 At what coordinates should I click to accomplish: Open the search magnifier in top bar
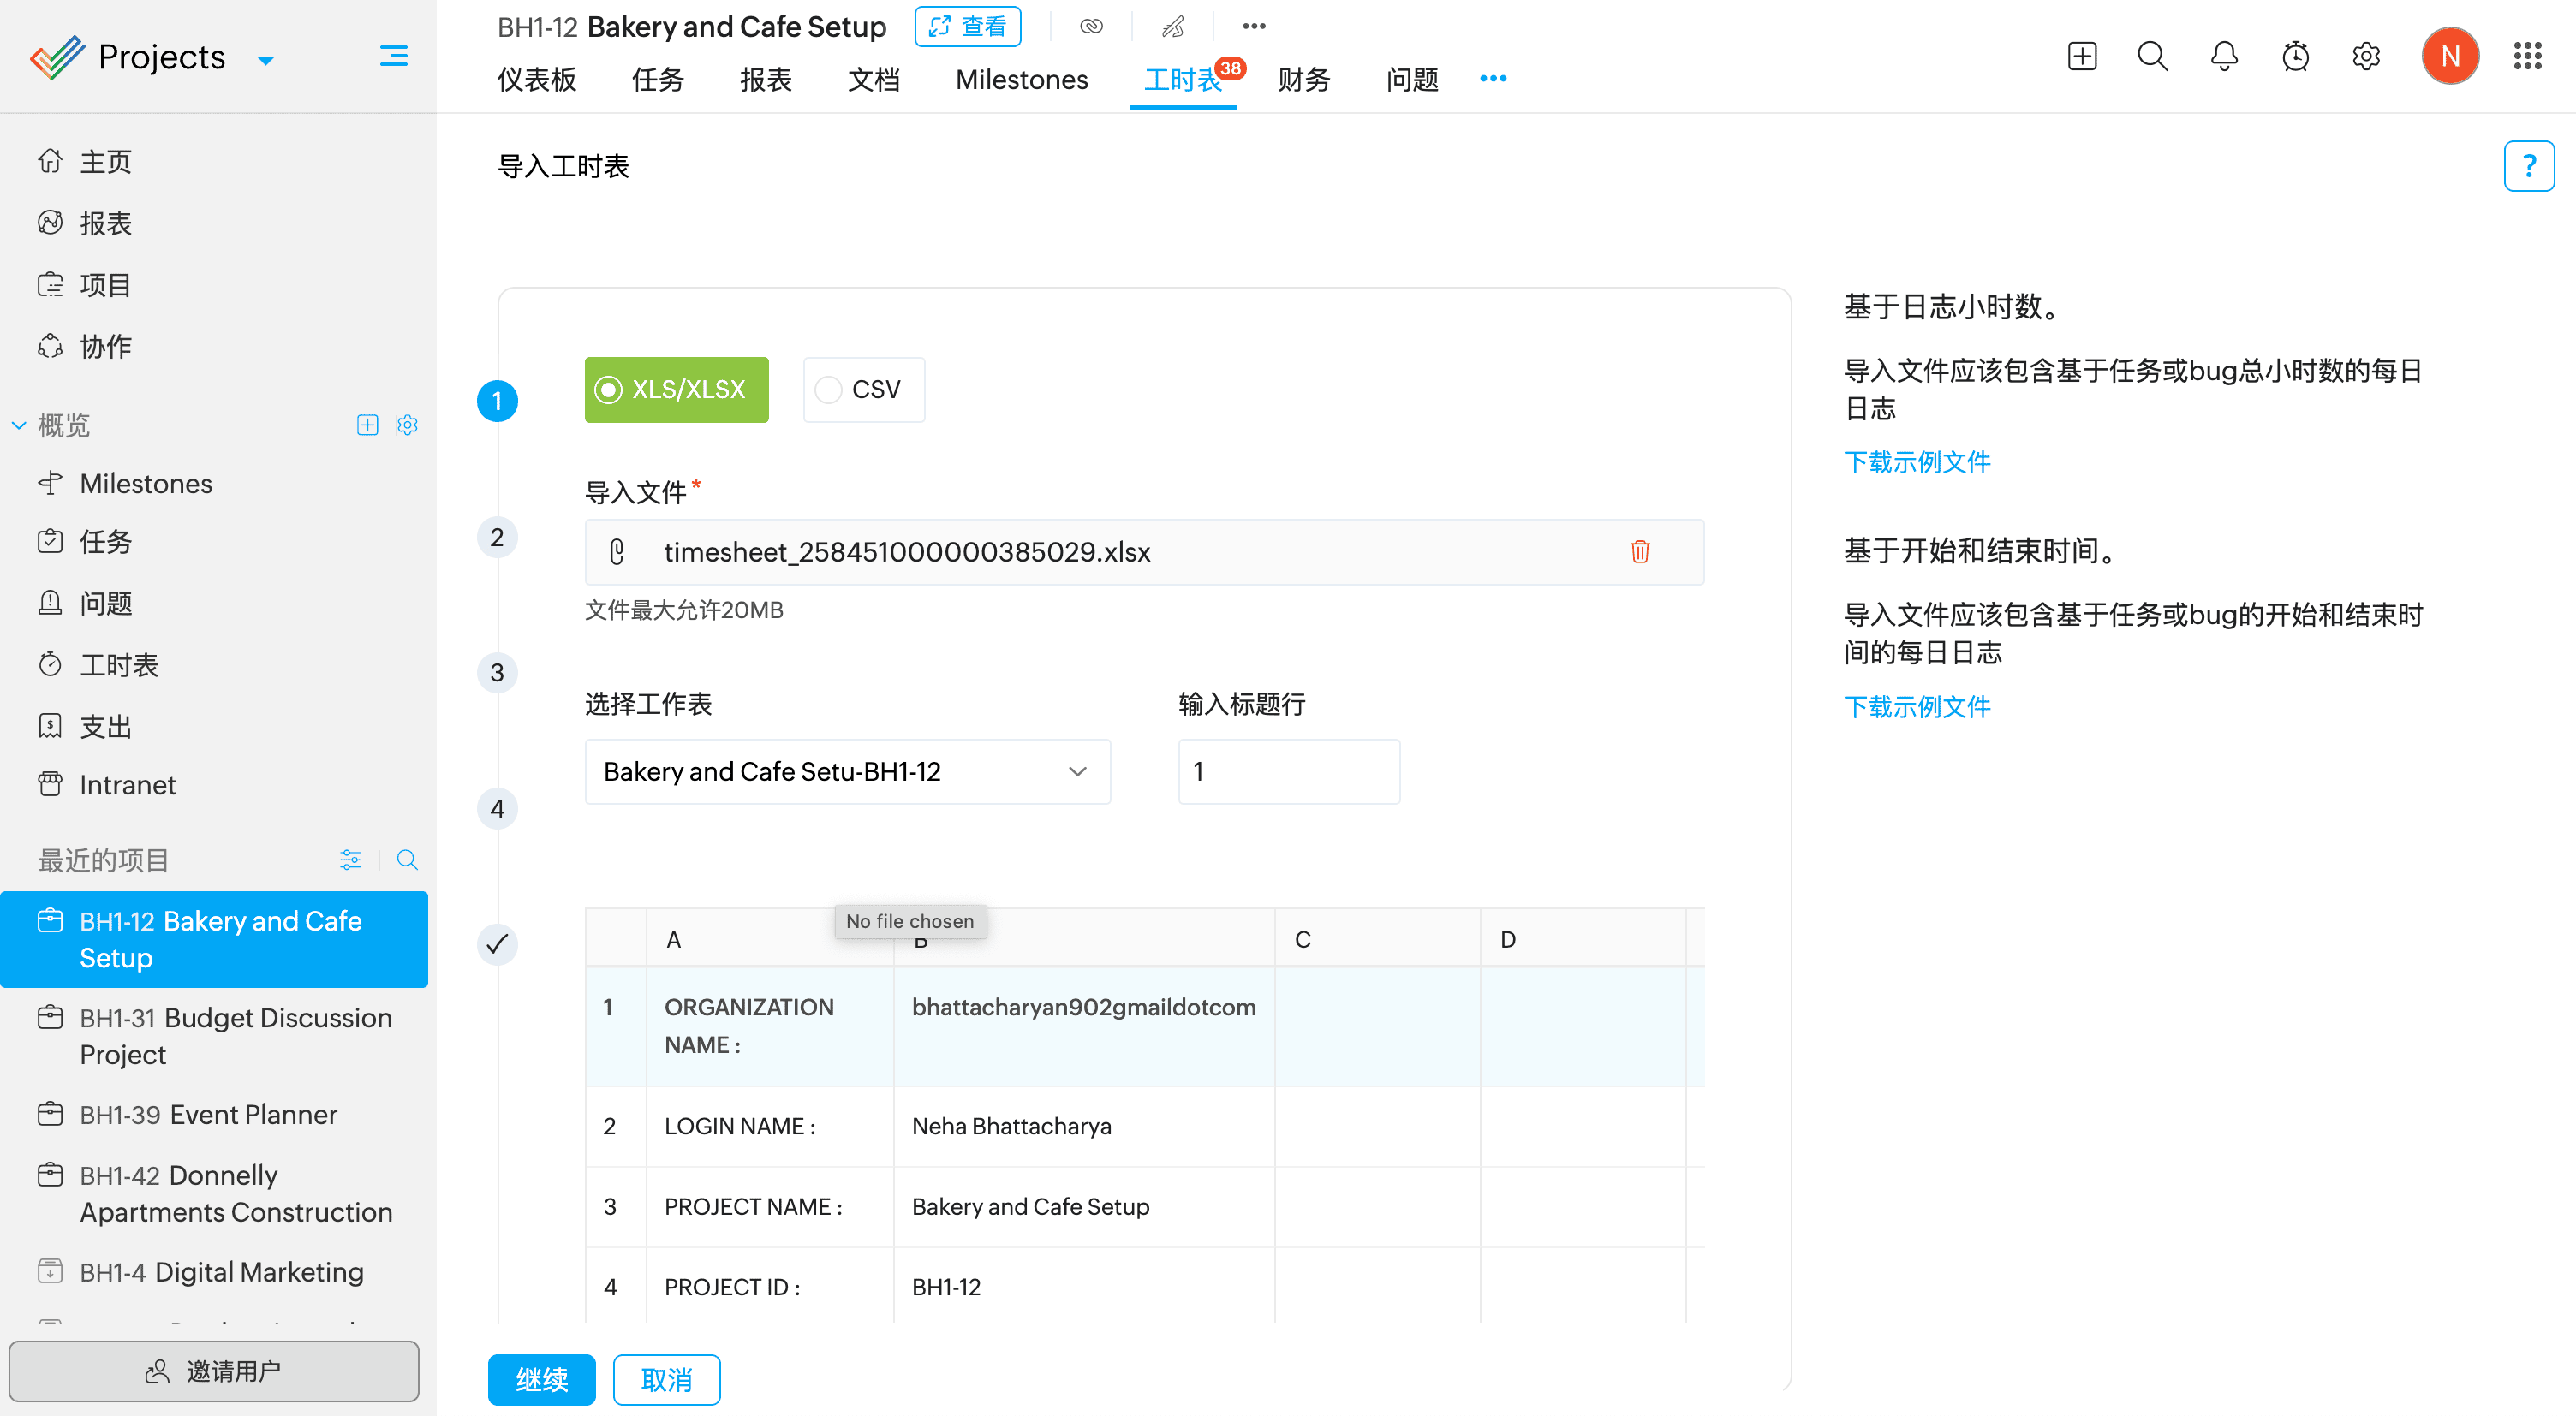tap(2152, 56)
